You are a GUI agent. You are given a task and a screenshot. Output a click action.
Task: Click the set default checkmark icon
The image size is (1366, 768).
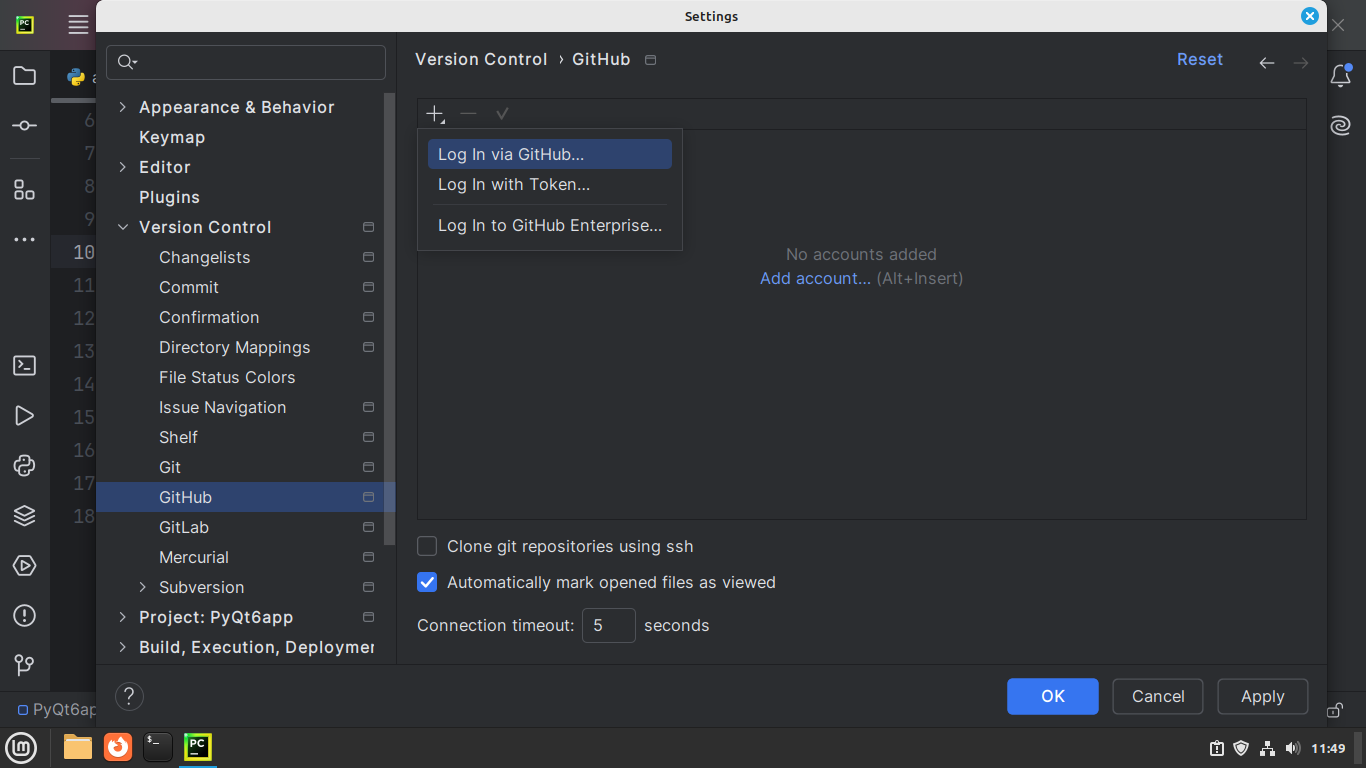502,114
